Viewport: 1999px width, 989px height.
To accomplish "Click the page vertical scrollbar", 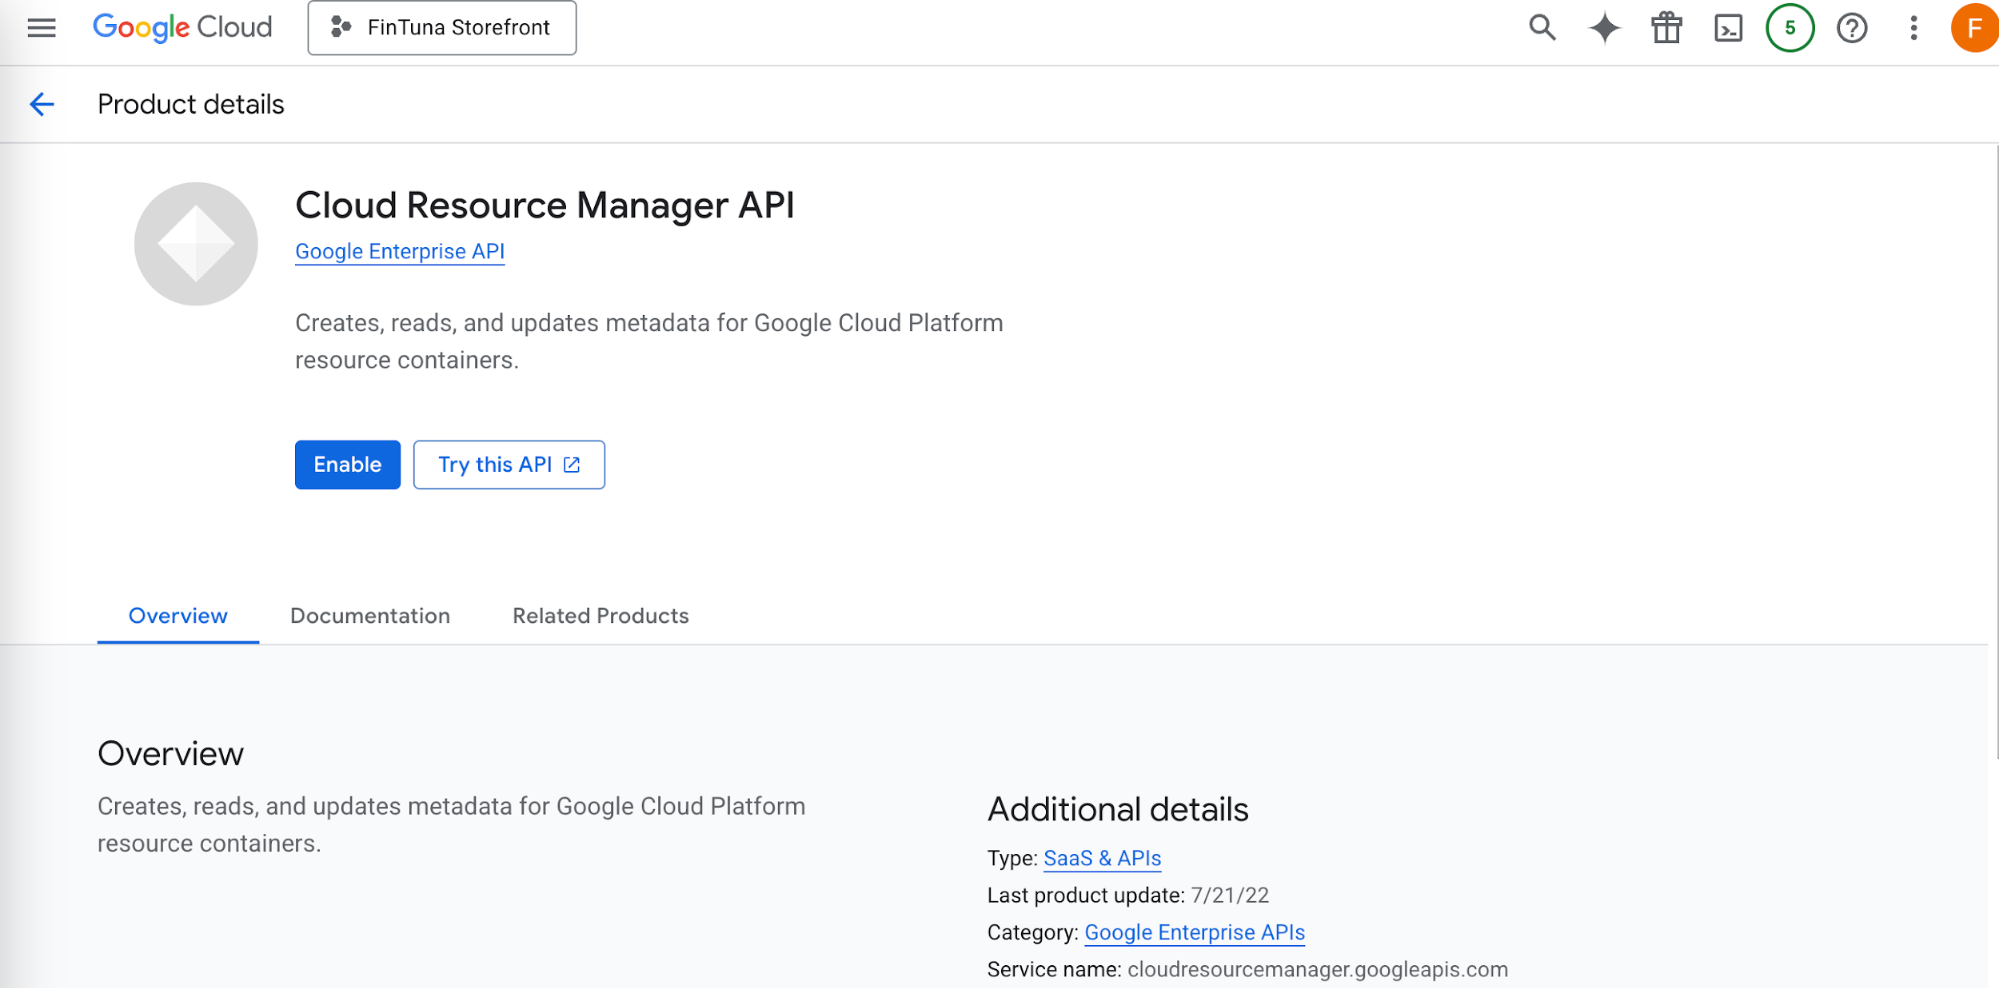I will point(1995,450).
